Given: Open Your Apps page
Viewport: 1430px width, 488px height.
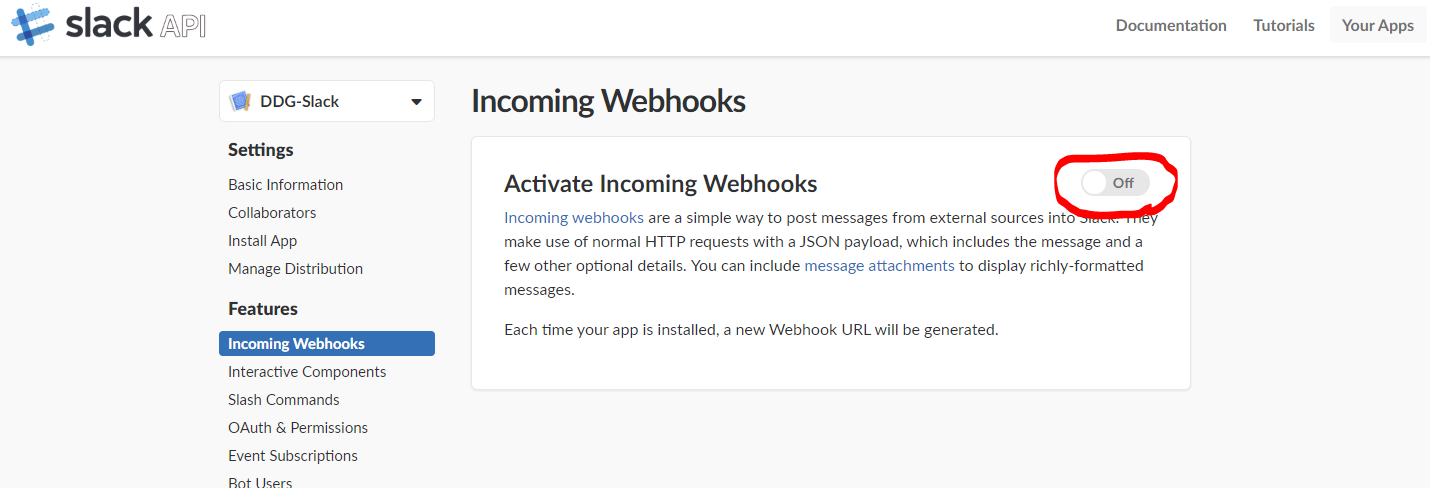Looking at the screenshot, I should pyautogui.click(x=1377, y=26).
